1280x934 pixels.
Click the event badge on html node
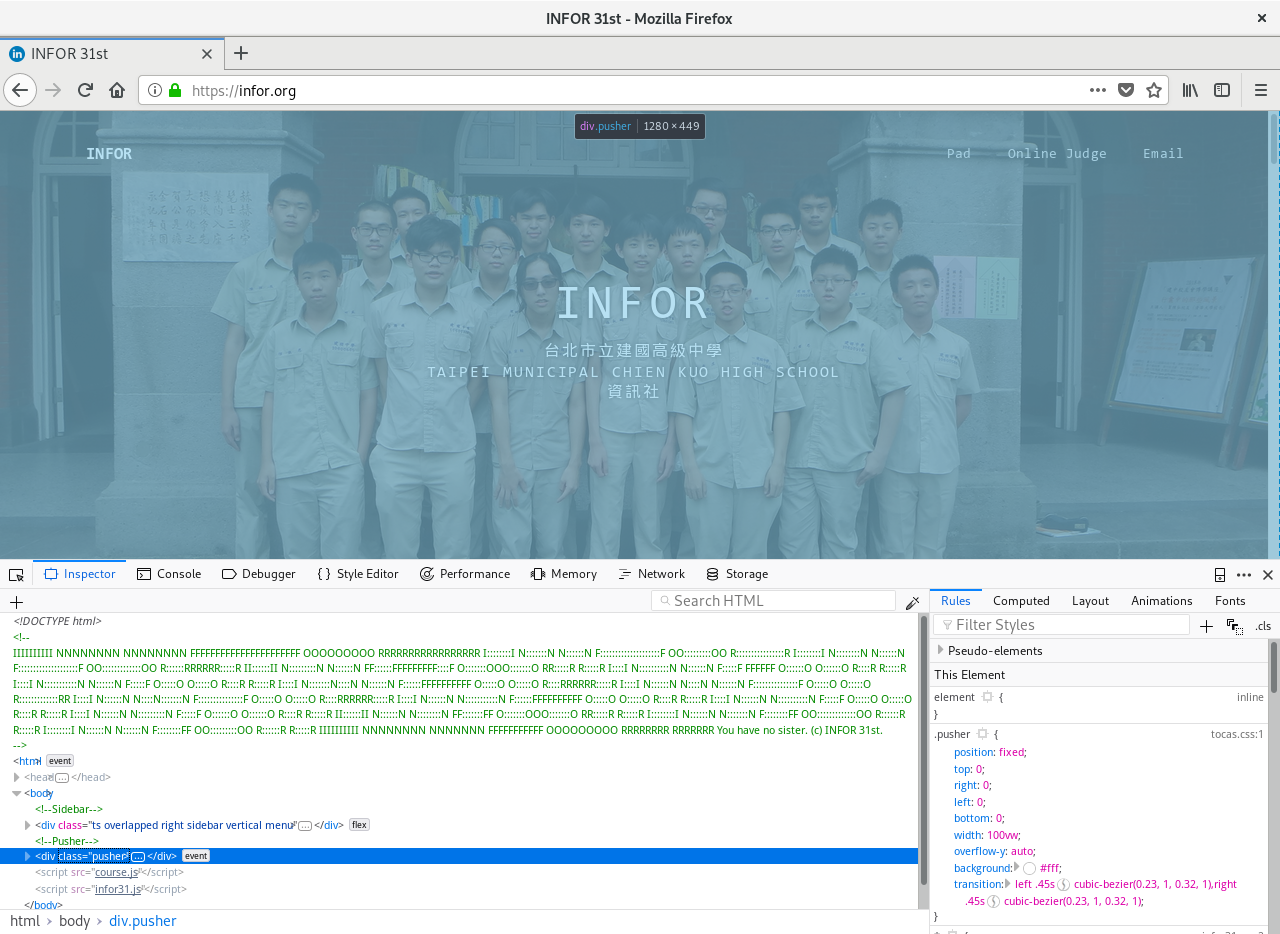(x=60, y=761)
